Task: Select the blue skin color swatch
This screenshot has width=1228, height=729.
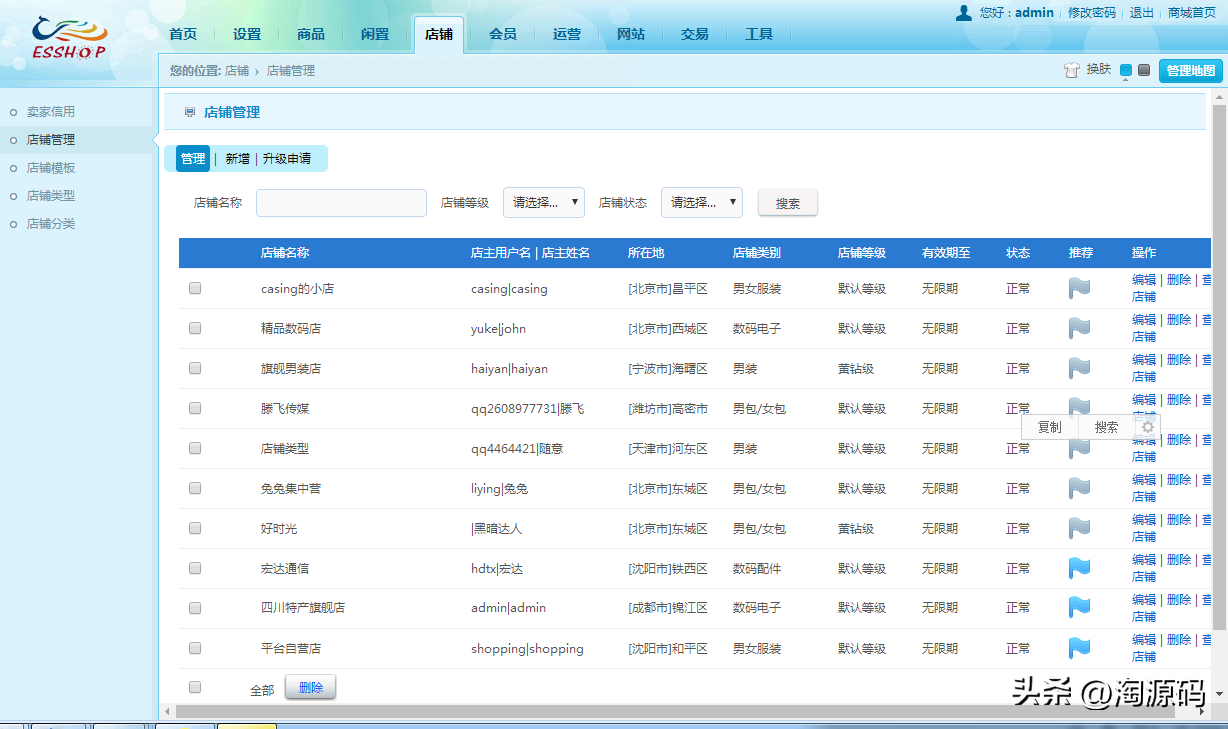Action: [1125, 71]
